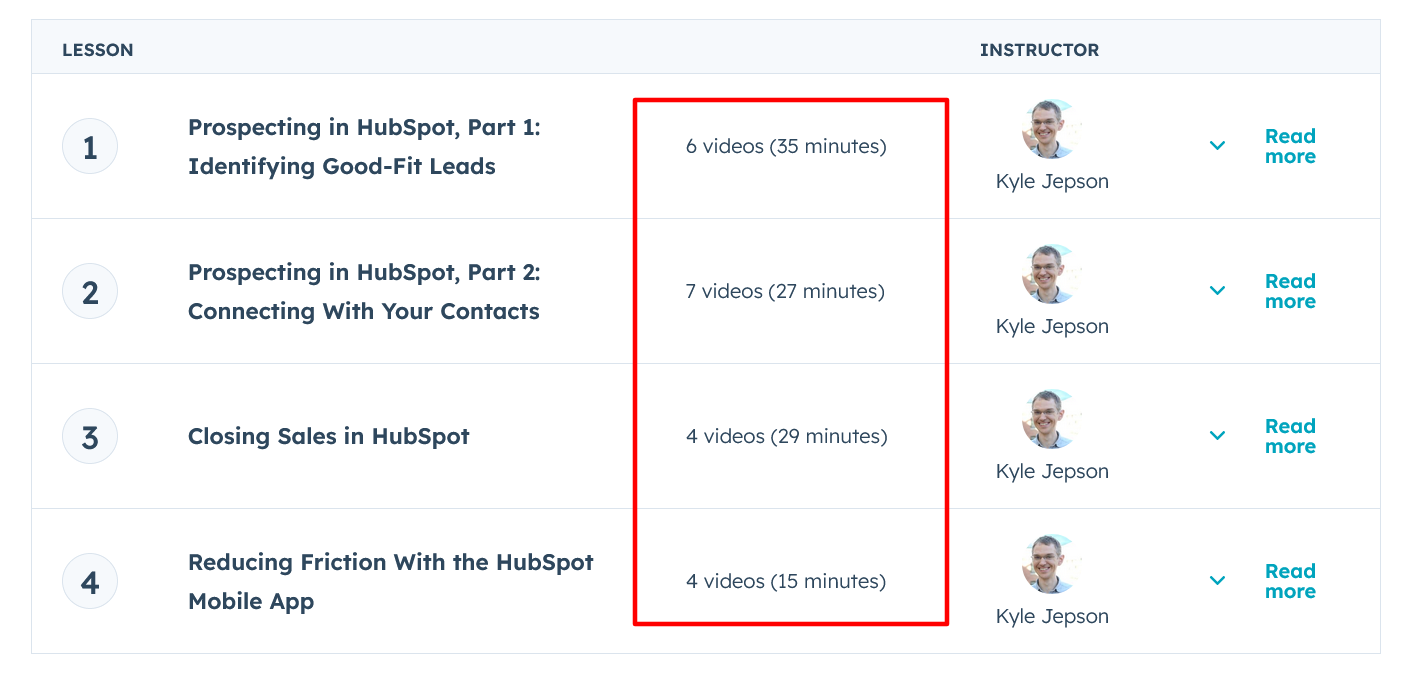Click the instructor photo beside lesson 2
The image size is (1415, 682).
tap(1052, 273)
